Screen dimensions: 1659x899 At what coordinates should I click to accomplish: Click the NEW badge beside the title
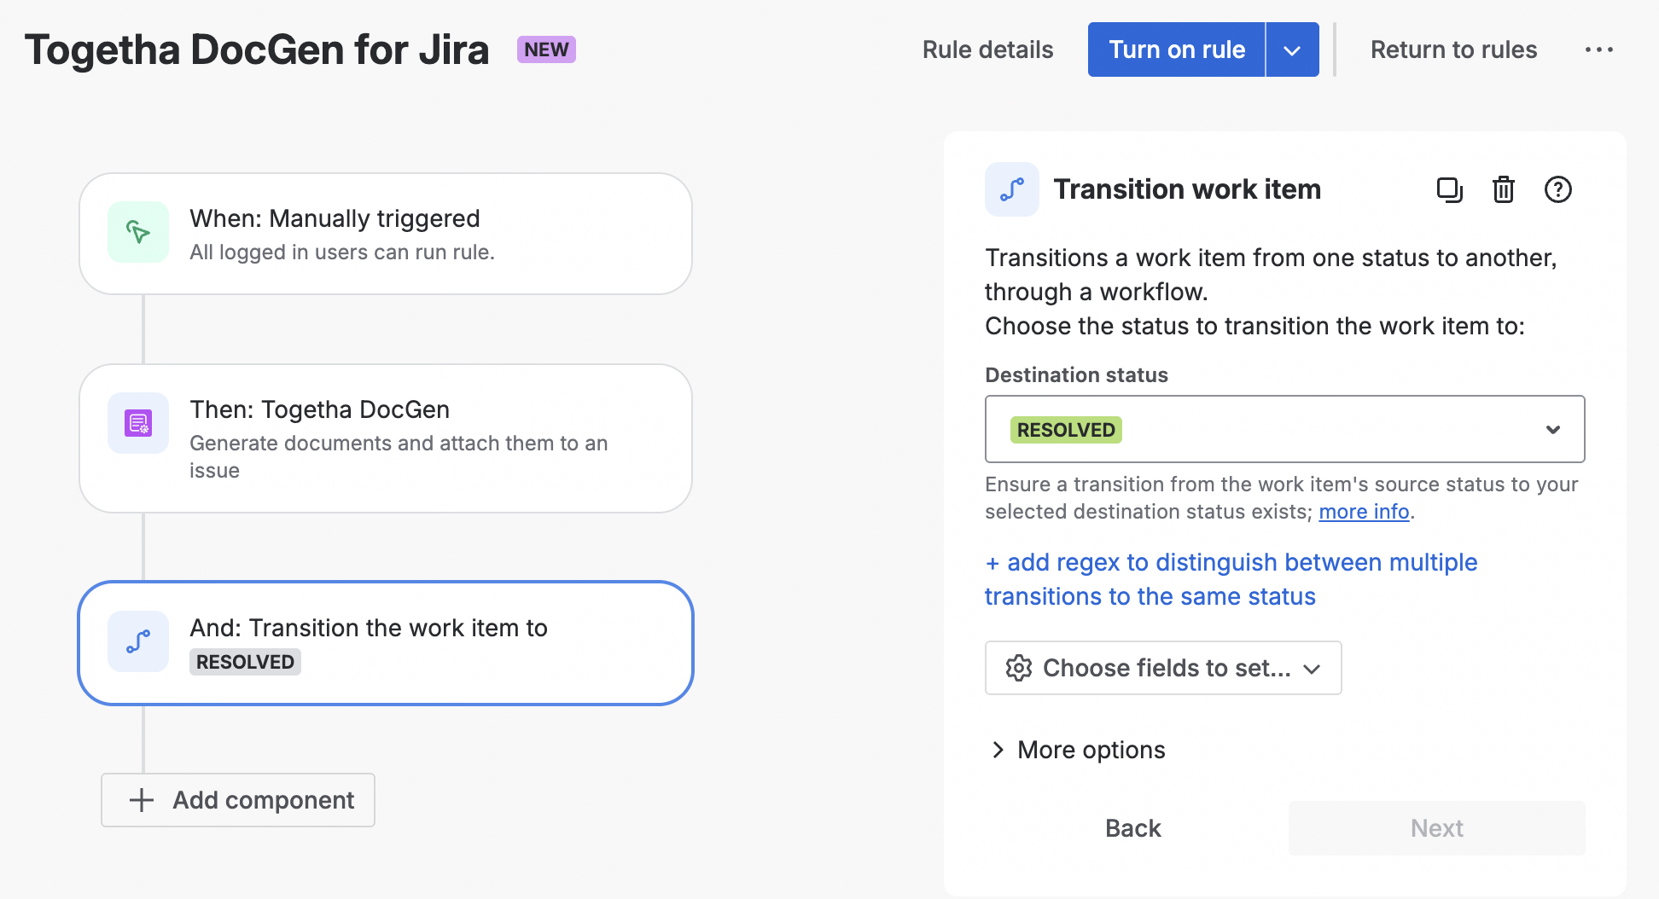546,49
